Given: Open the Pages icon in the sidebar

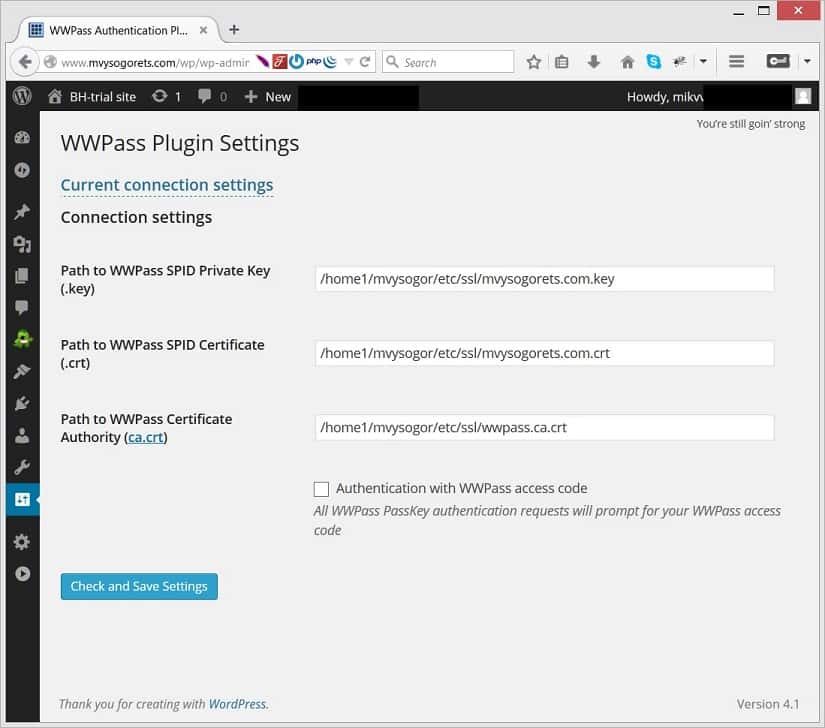Looking at the screenshot, I should coord(22,275).
